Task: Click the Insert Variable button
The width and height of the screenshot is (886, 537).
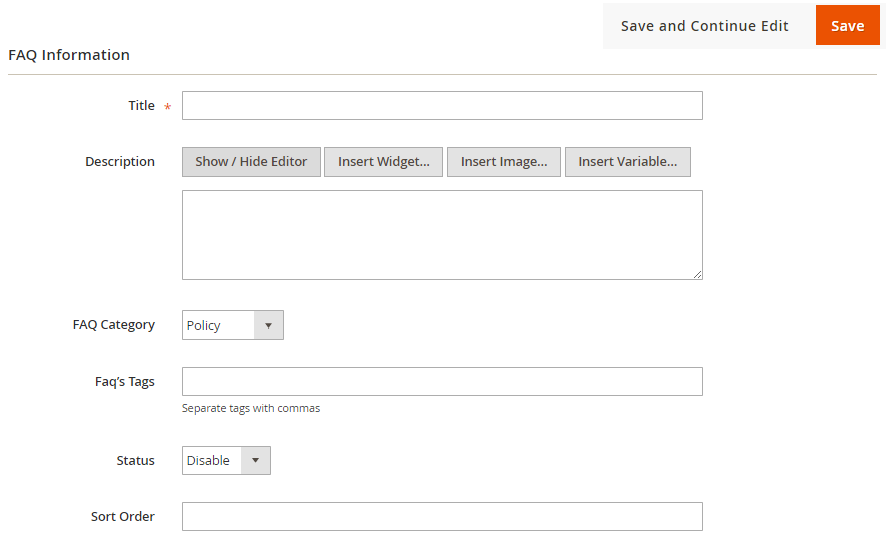Action: [x=627, y=162]
